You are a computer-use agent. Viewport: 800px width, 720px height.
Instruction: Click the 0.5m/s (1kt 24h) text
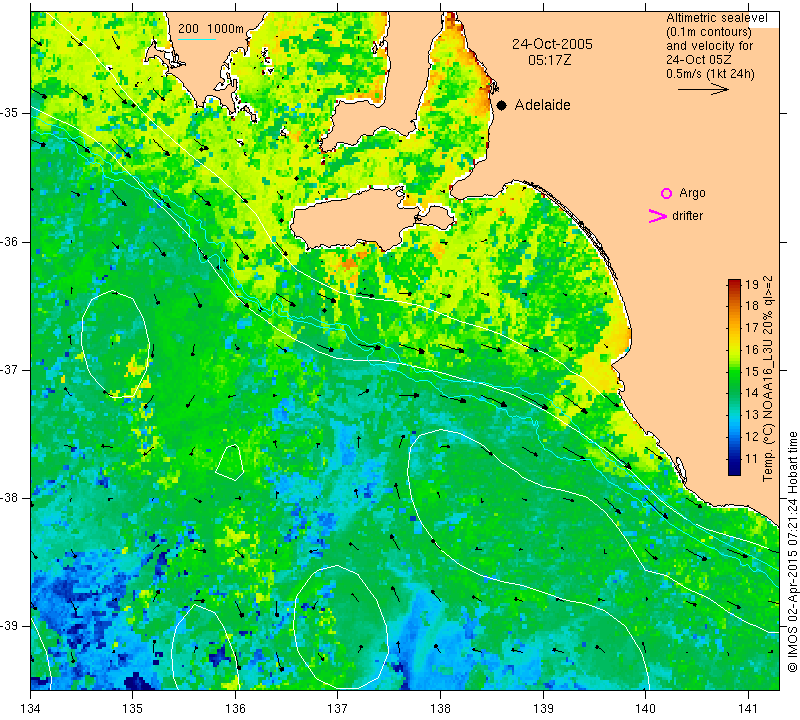[710, 73]
